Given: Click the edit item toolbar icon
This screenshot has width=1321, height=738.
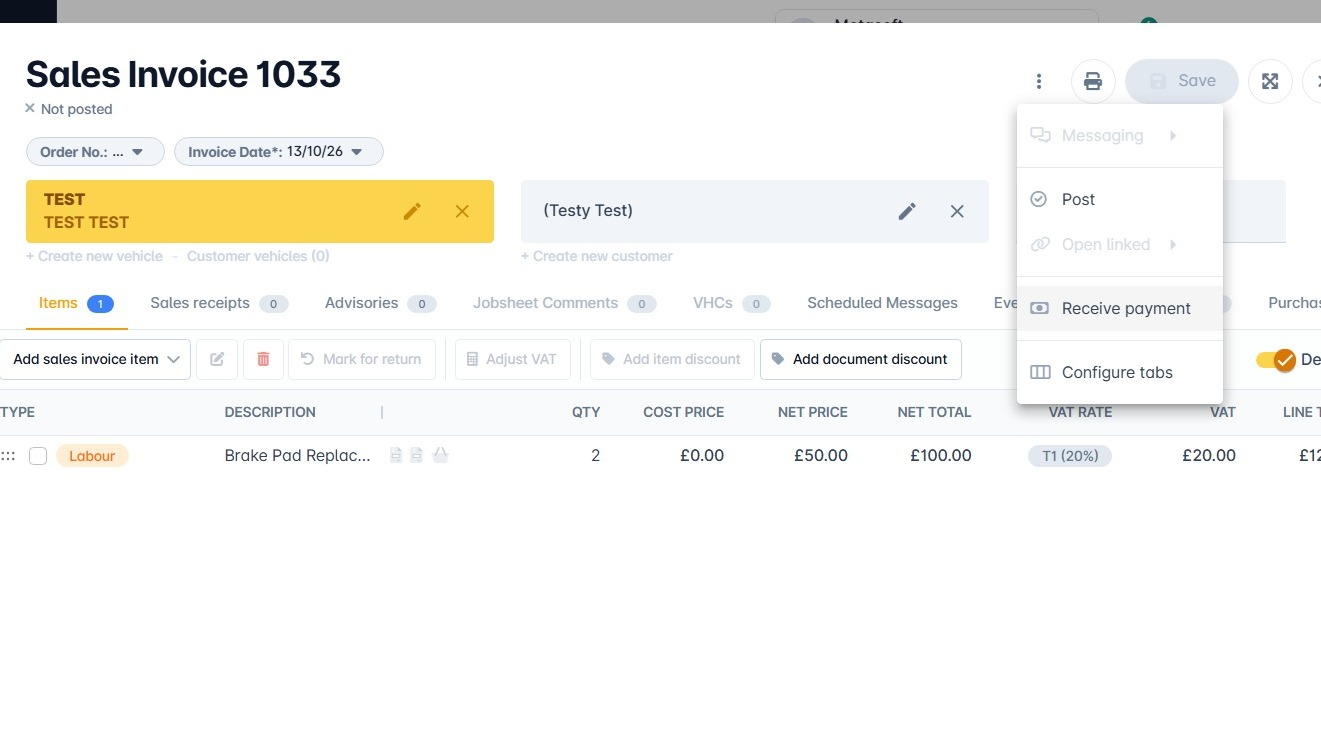Looking at the screenshot, I should point(217,359).
